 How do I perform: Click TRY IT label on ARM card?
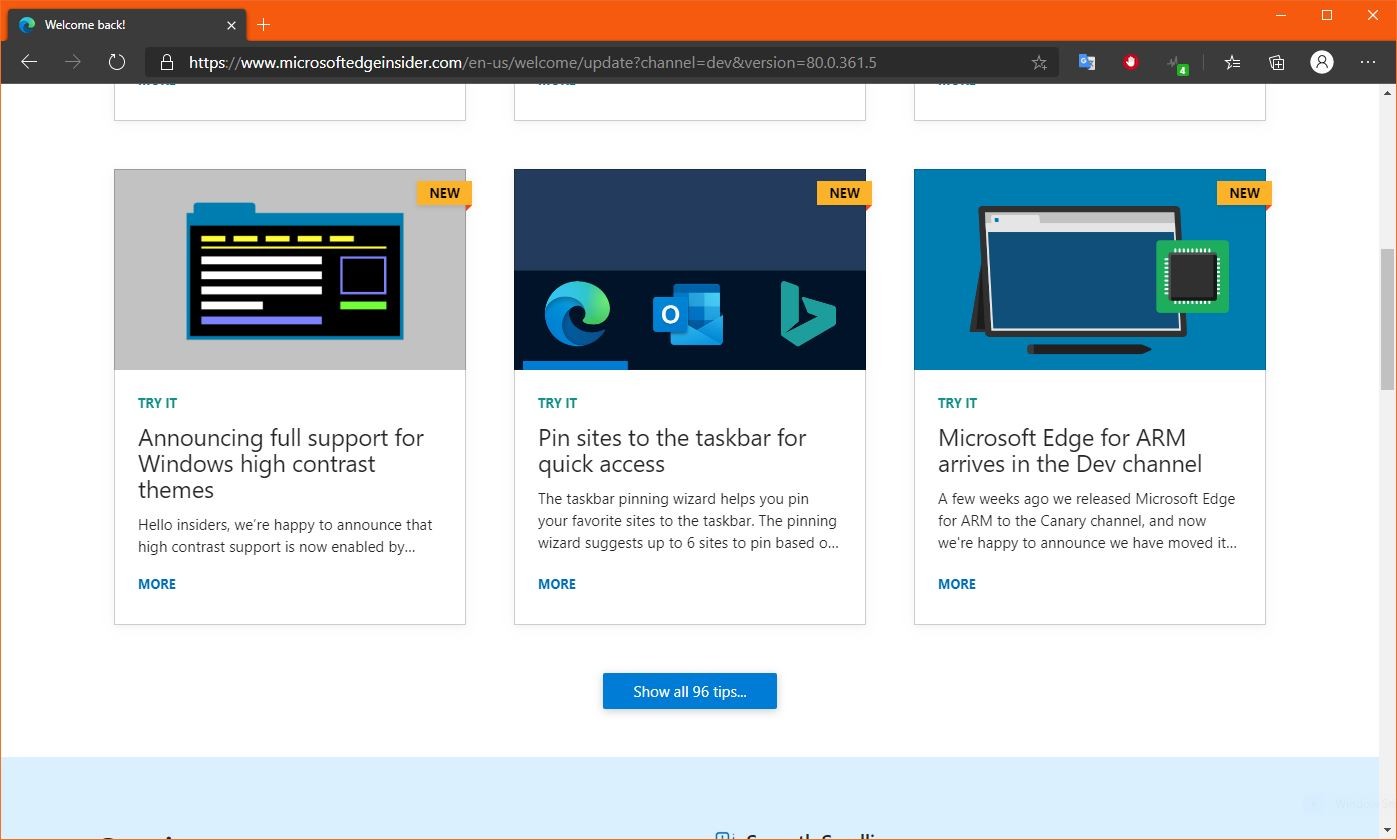[x=957, y=403]
